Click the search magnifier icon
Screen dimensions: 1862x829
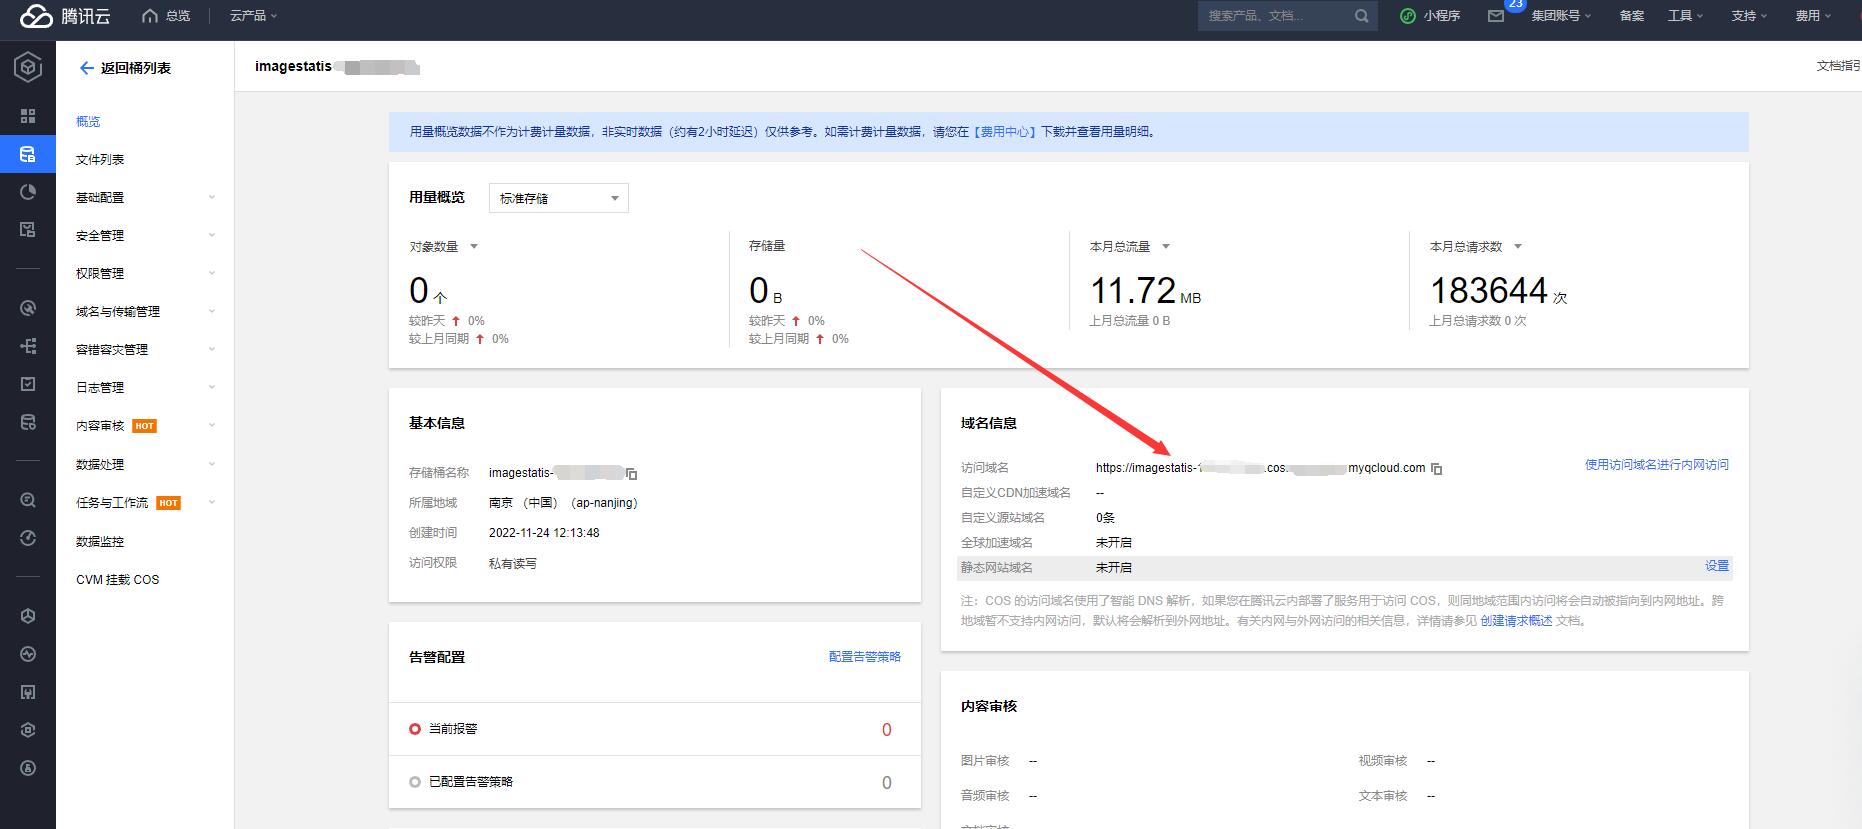[x=1361, y=16]
